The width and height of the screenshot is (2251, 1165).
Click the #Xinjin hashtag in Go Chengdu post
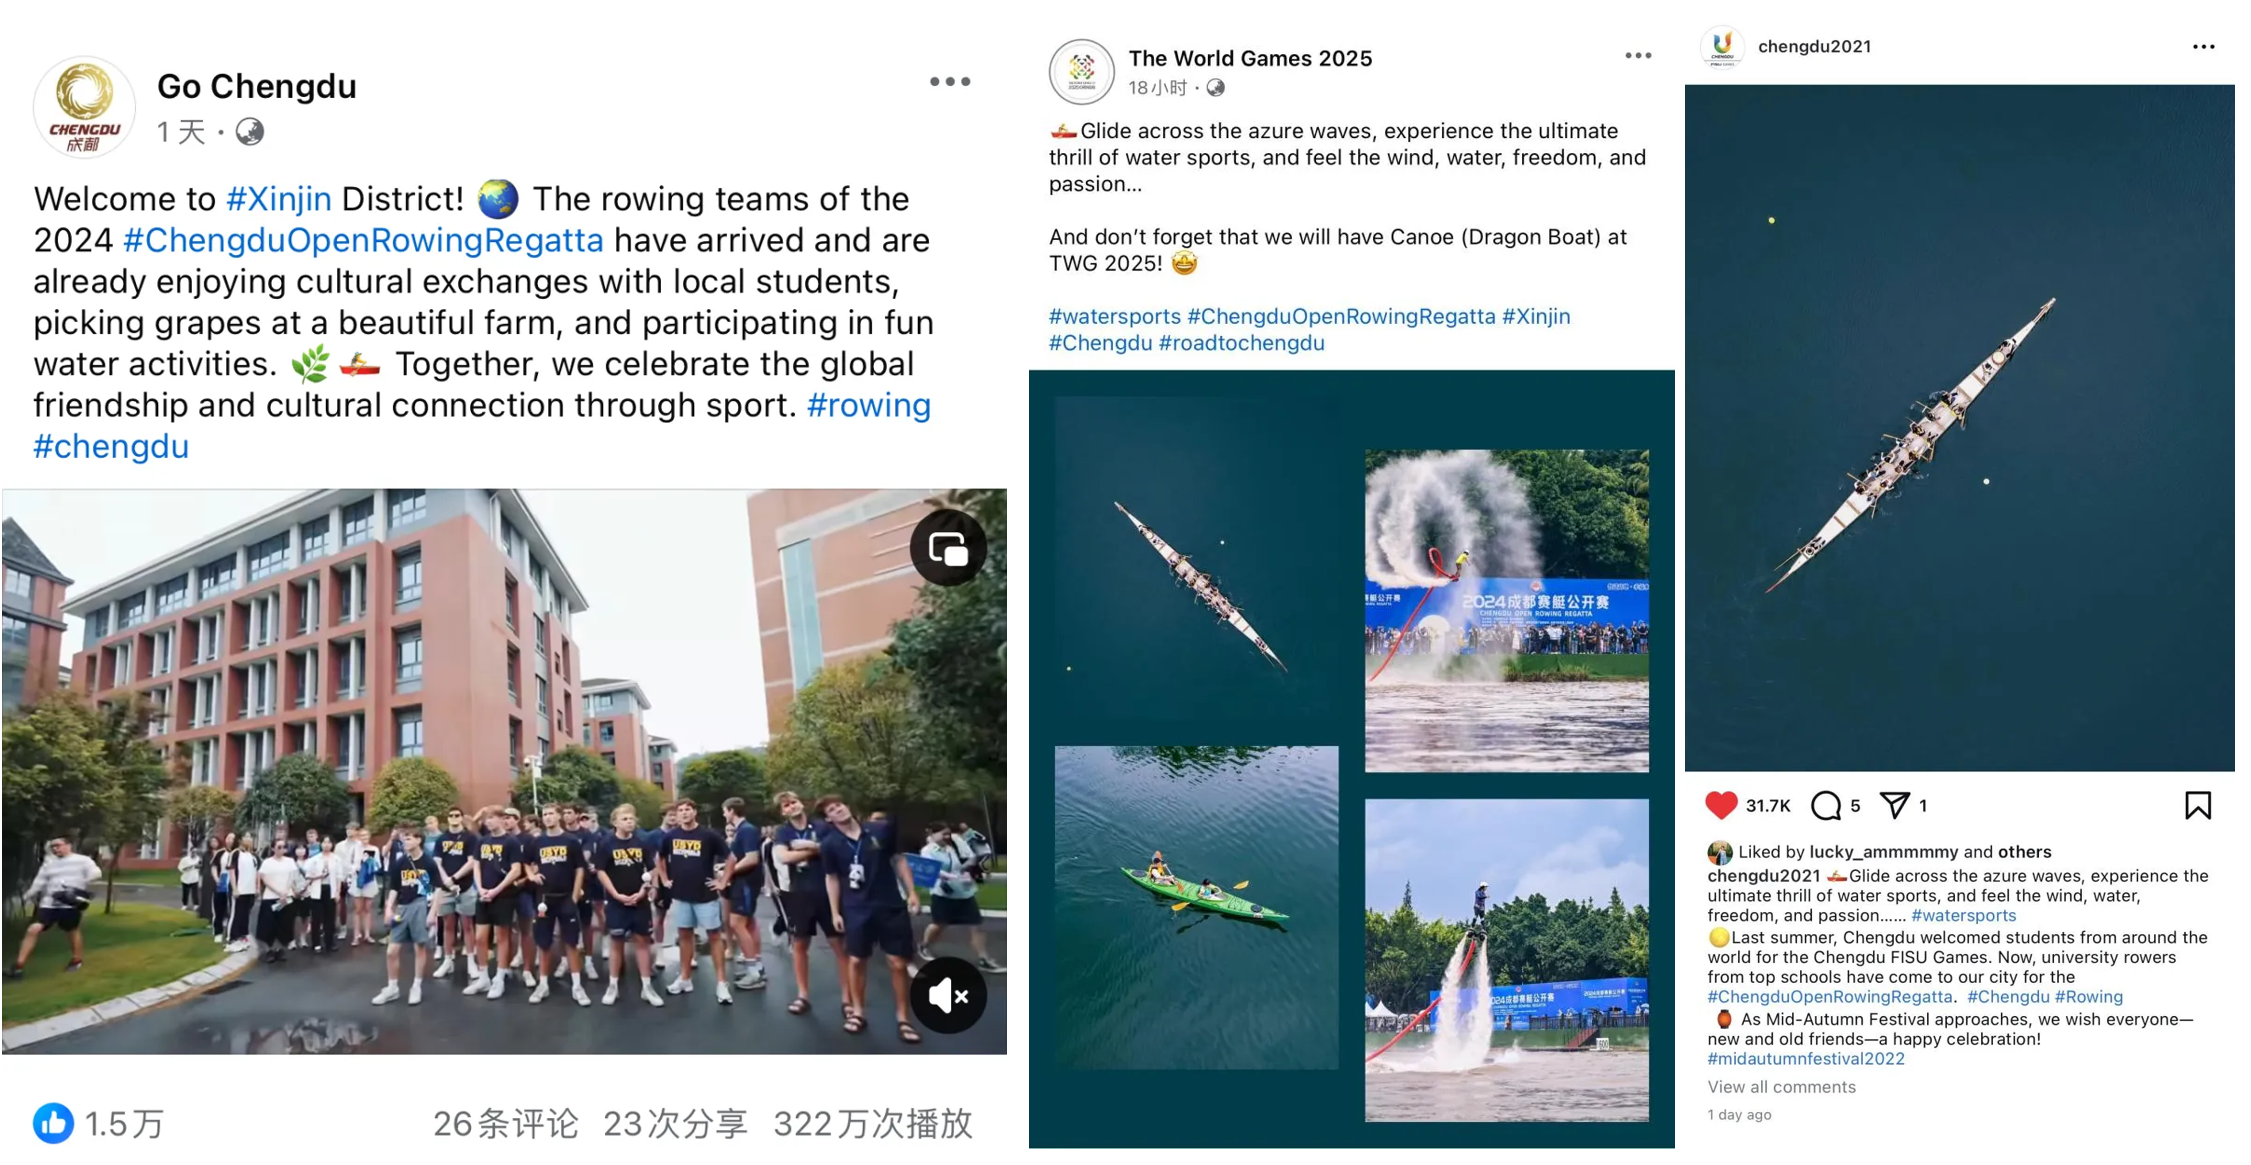point(279,199)
